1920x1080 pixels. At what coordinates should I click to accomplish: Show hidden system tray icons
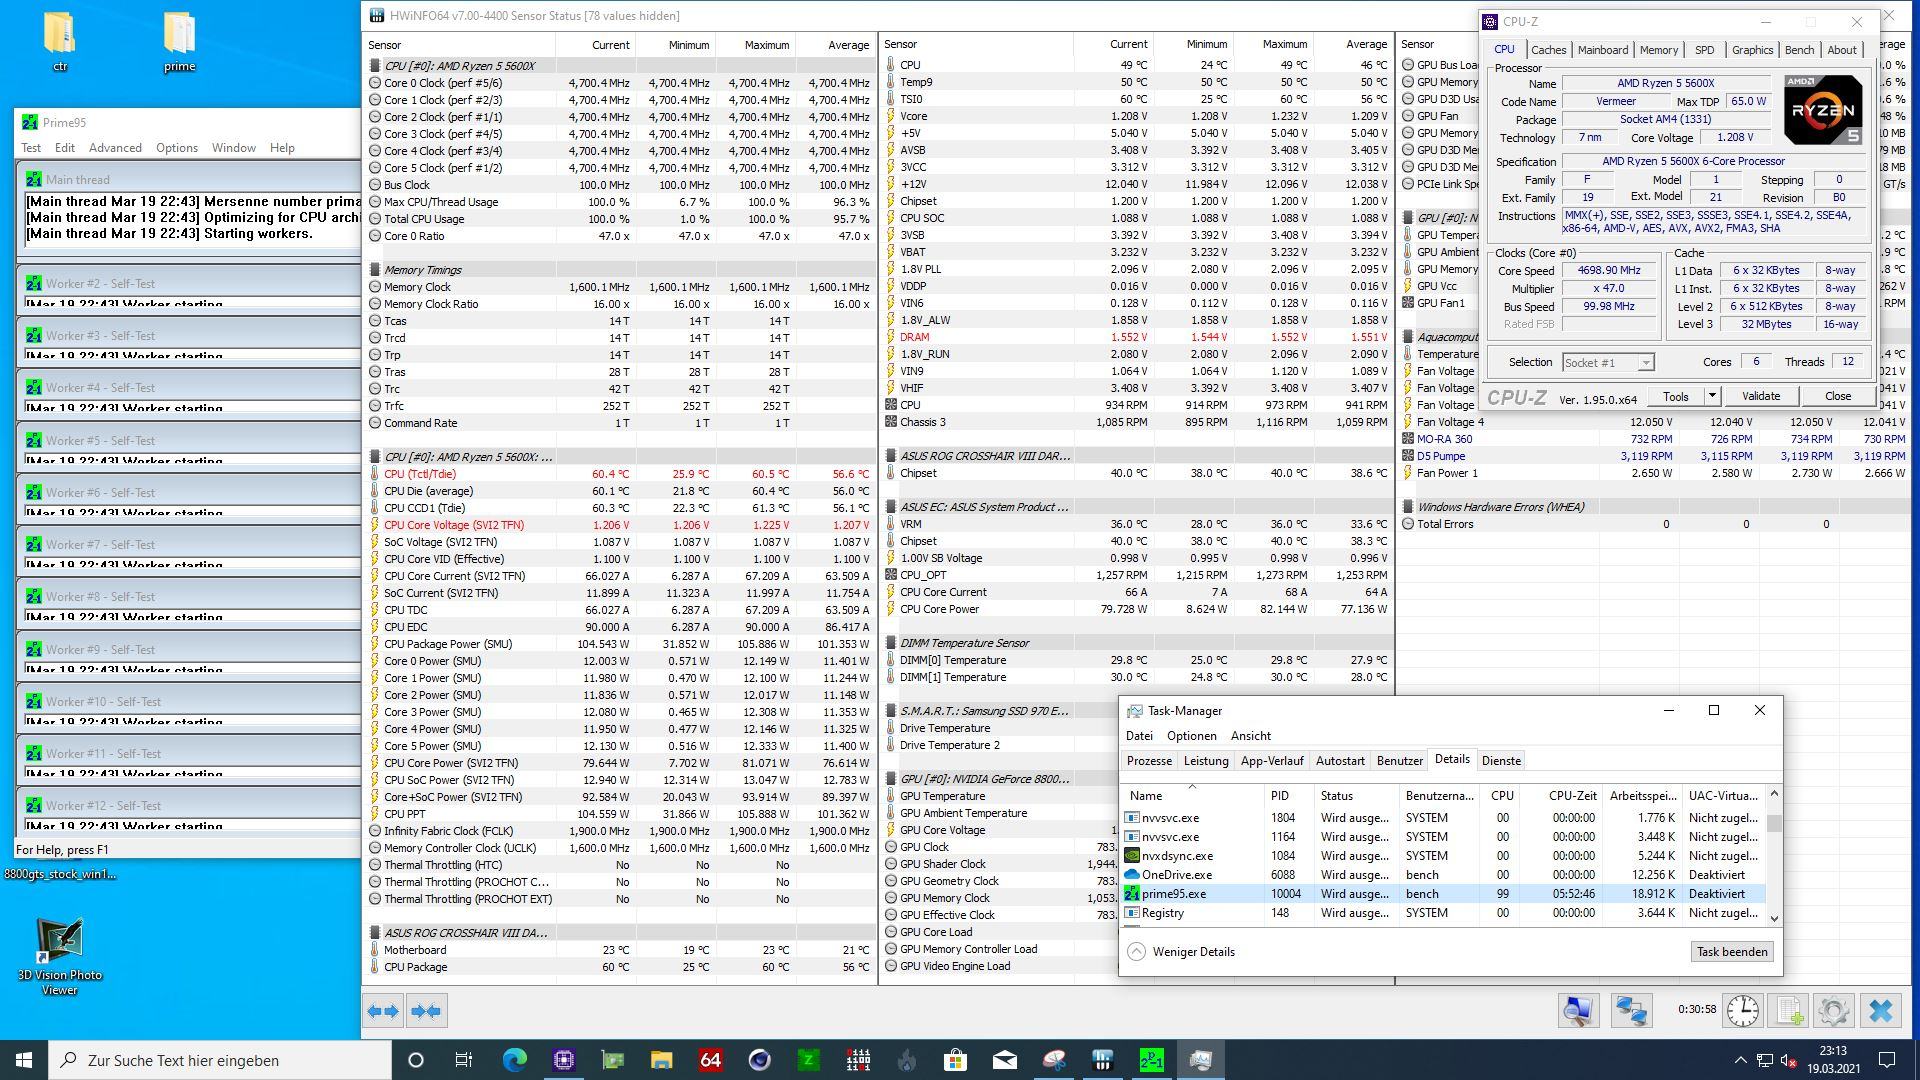[1740, 1060]
